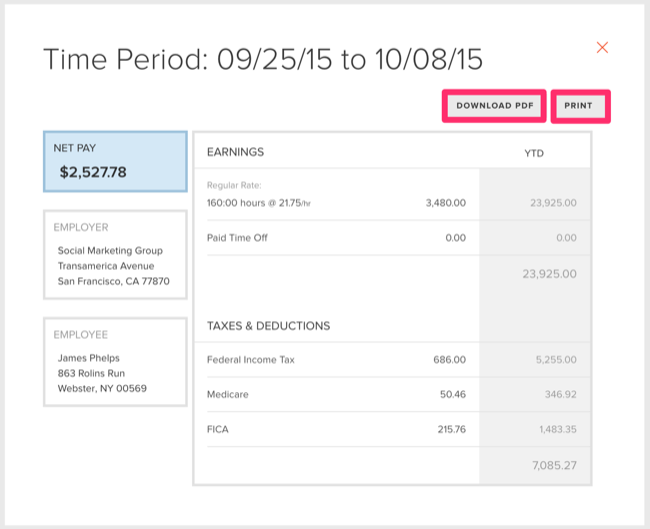Click Federal Income Tax amount 686.00
This screenshot has width=650, height=529.
tap(449, 359)
